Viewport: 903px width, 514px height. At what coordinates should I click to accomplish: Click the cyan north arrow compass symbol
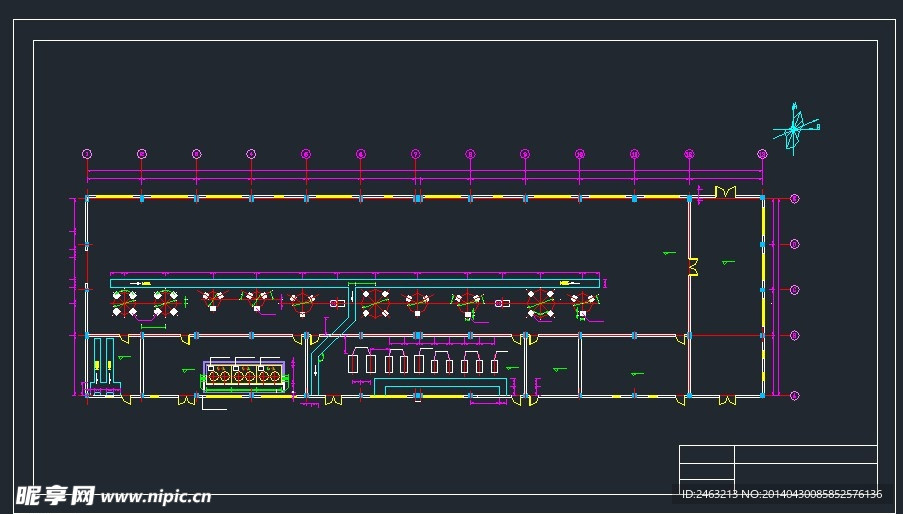click(795, 128)
